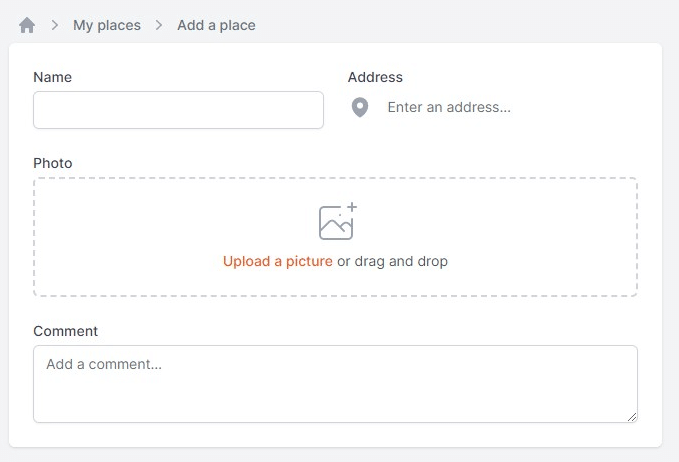Click the Upload a picture link
Screen dimensions: 679x462
(278, 261)
